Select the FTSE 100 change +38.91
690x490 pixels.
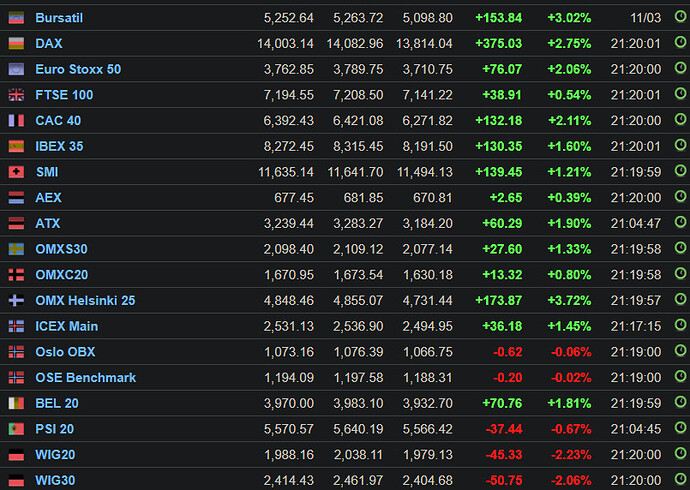tap(502, 95)
